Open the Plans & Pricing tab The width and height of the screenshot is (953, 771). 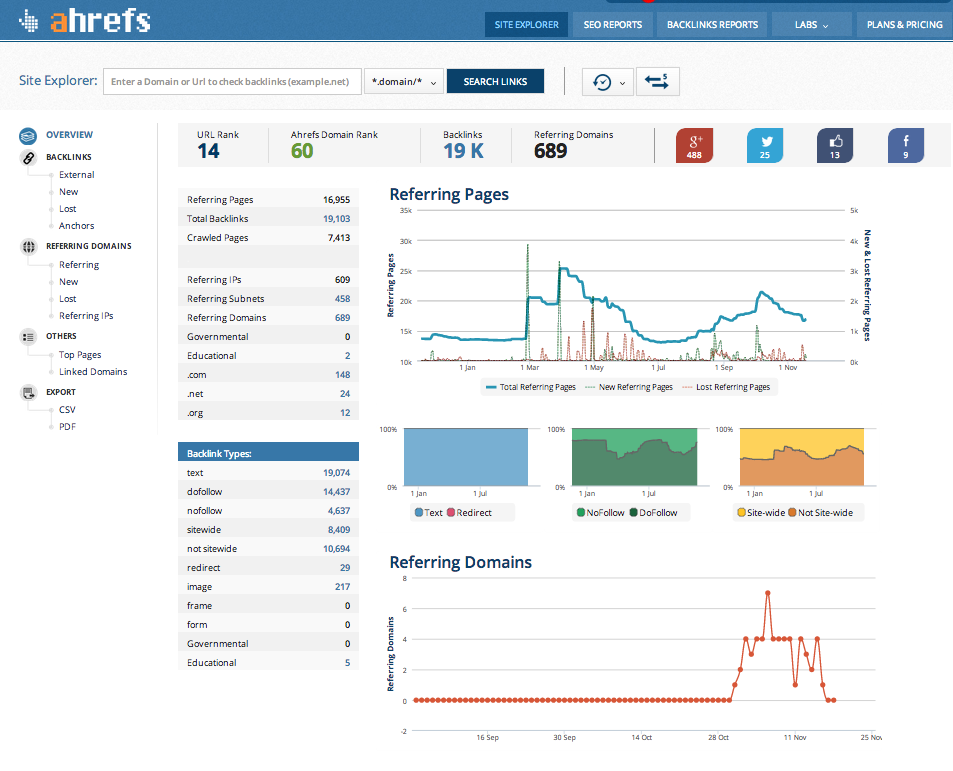pyautogui.click(x=904, y=25)
